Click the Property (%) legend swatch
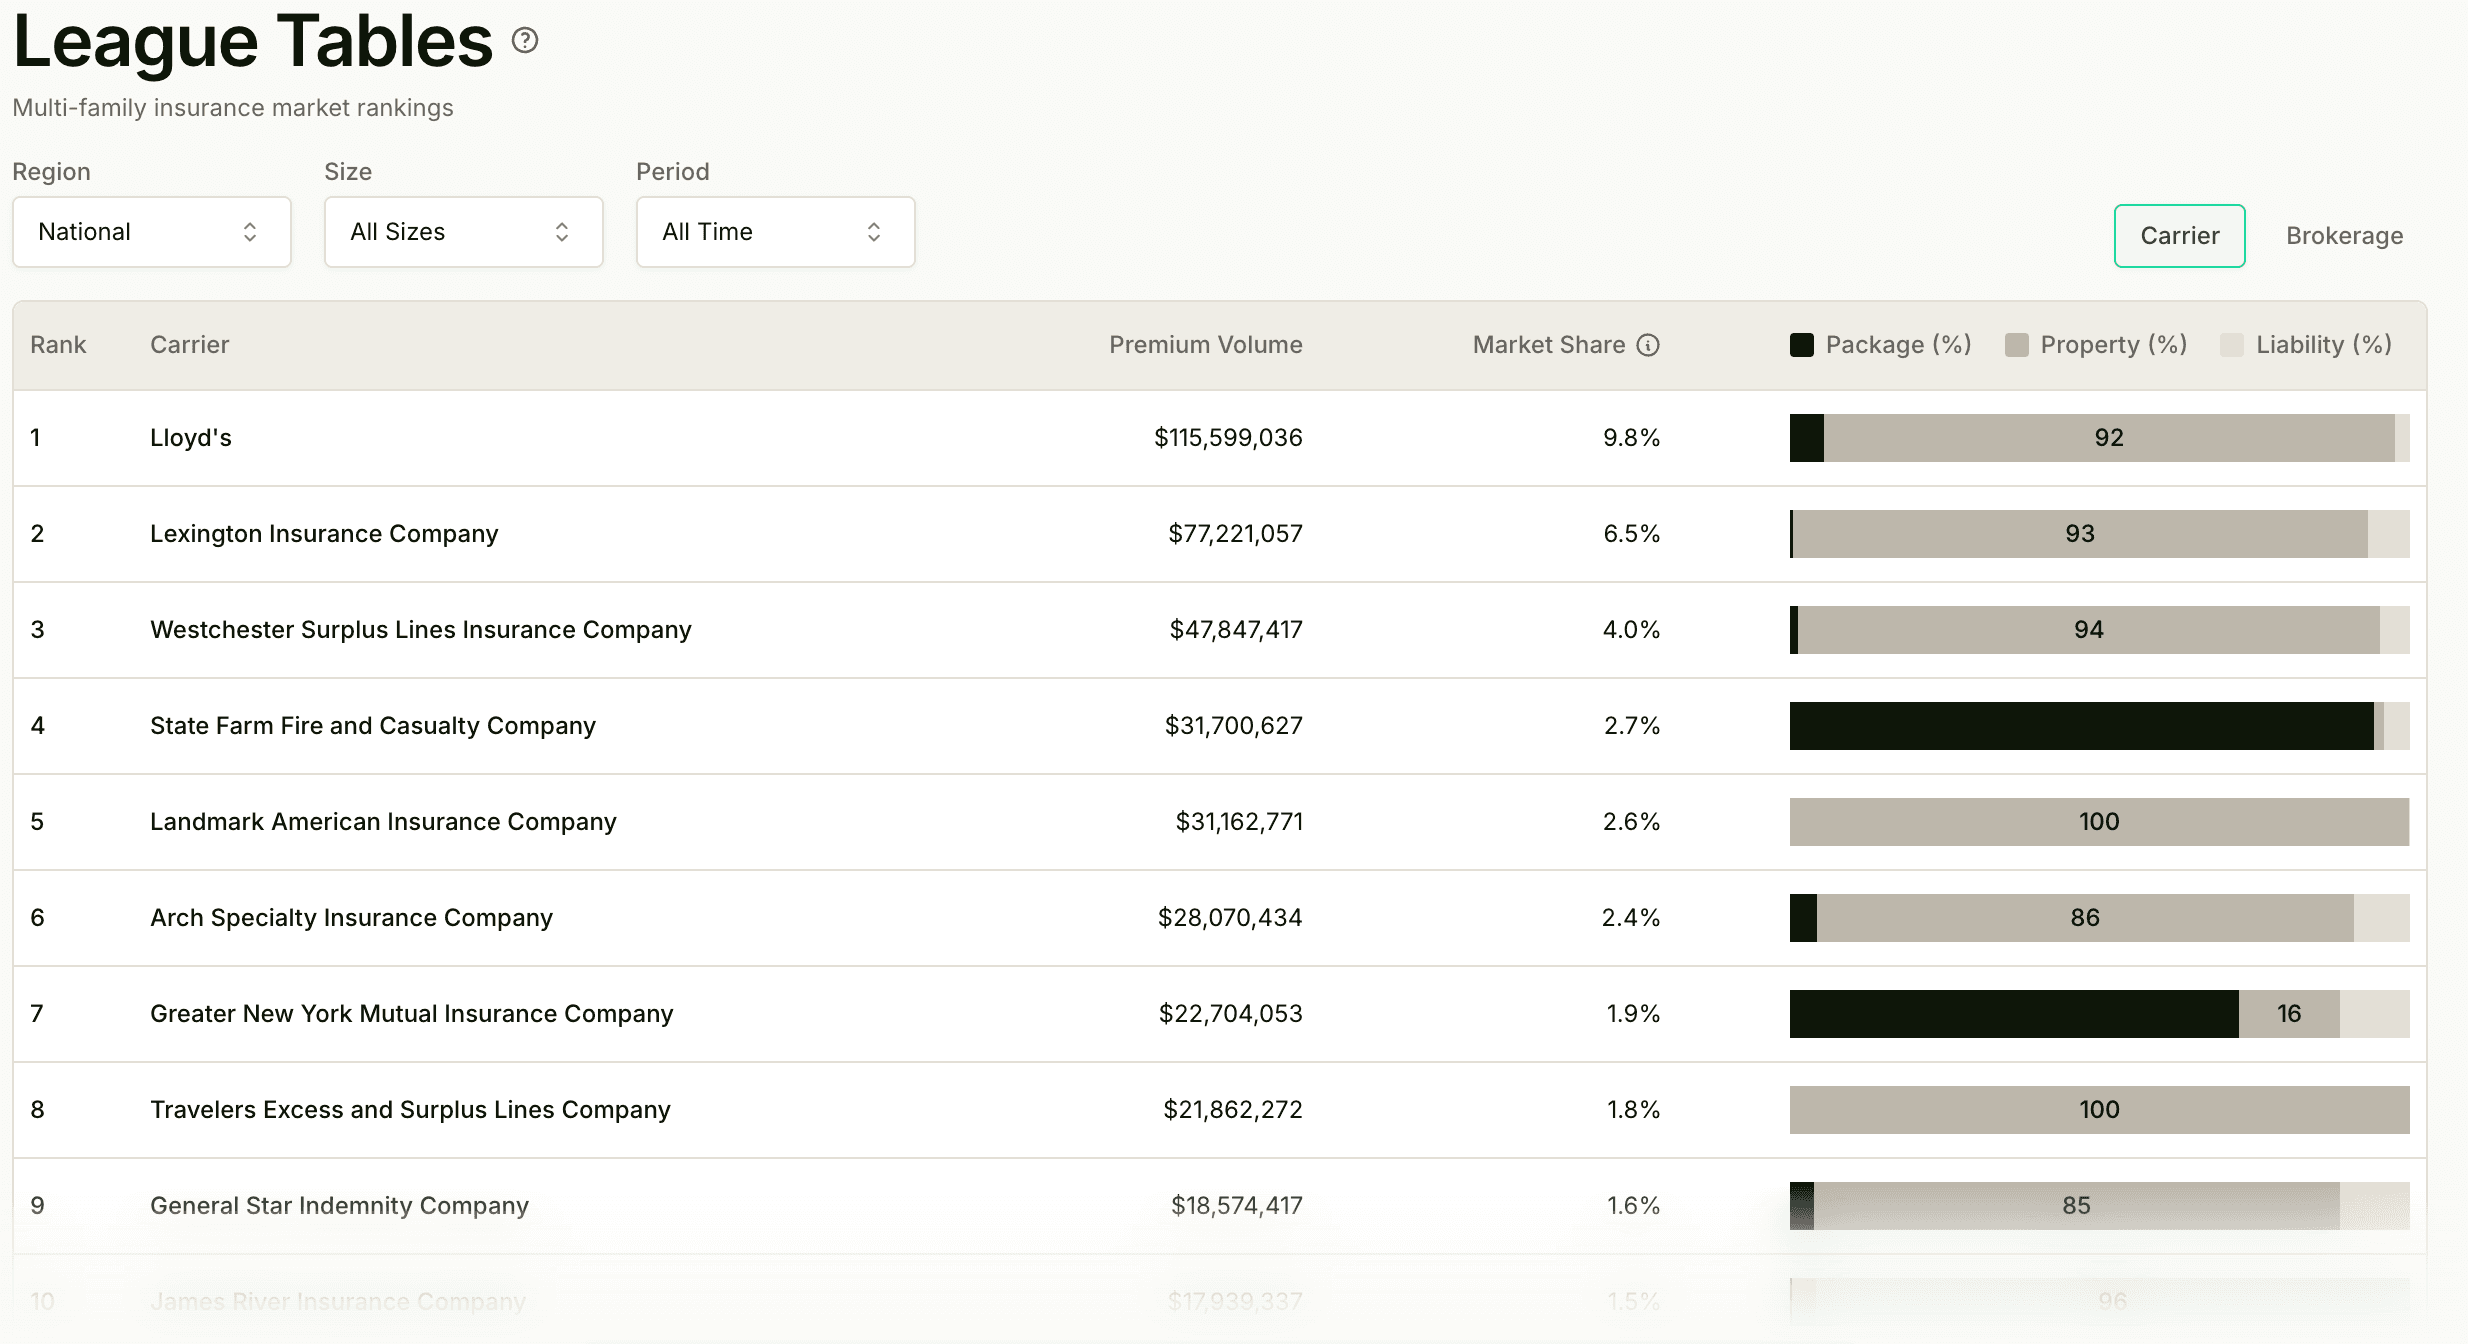Image resolution: width=2468 pixels, height=1344 pixels. (2017, 345)
